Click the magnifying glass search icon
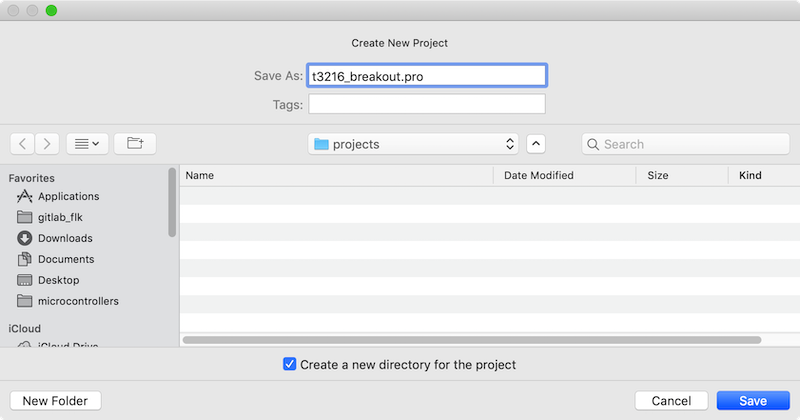Viewport: 800px width, 420px height. 593,144
